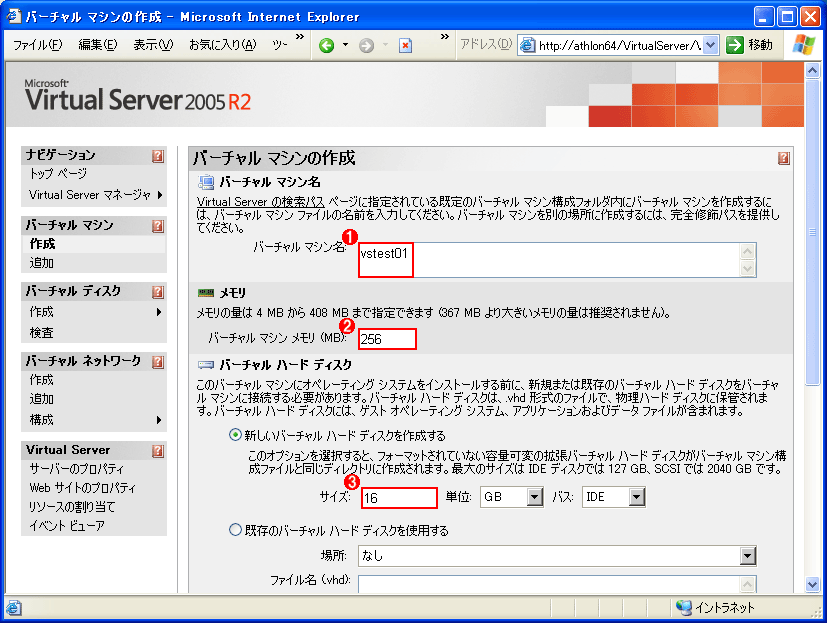Click help icon in Virtual Server panel header

pos(158,451)
